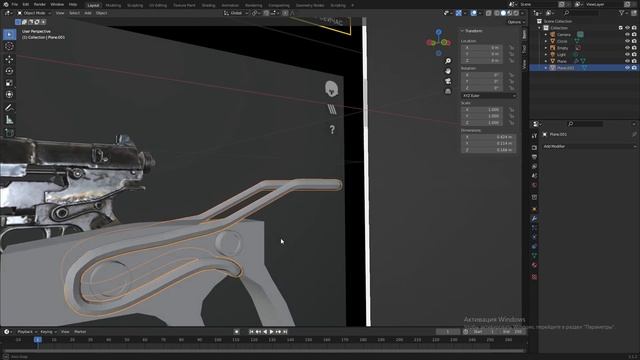The width and height of the screenshot is (640, 360).
Task: Open the viewport Object menu
Action: pos(102,13)
